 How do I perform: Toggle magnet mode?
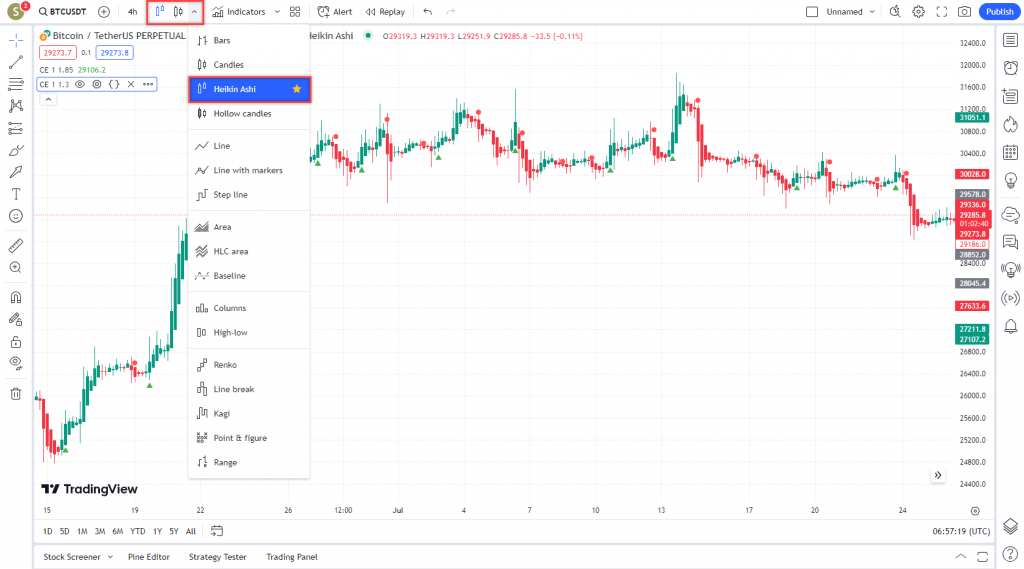(16, 297)
